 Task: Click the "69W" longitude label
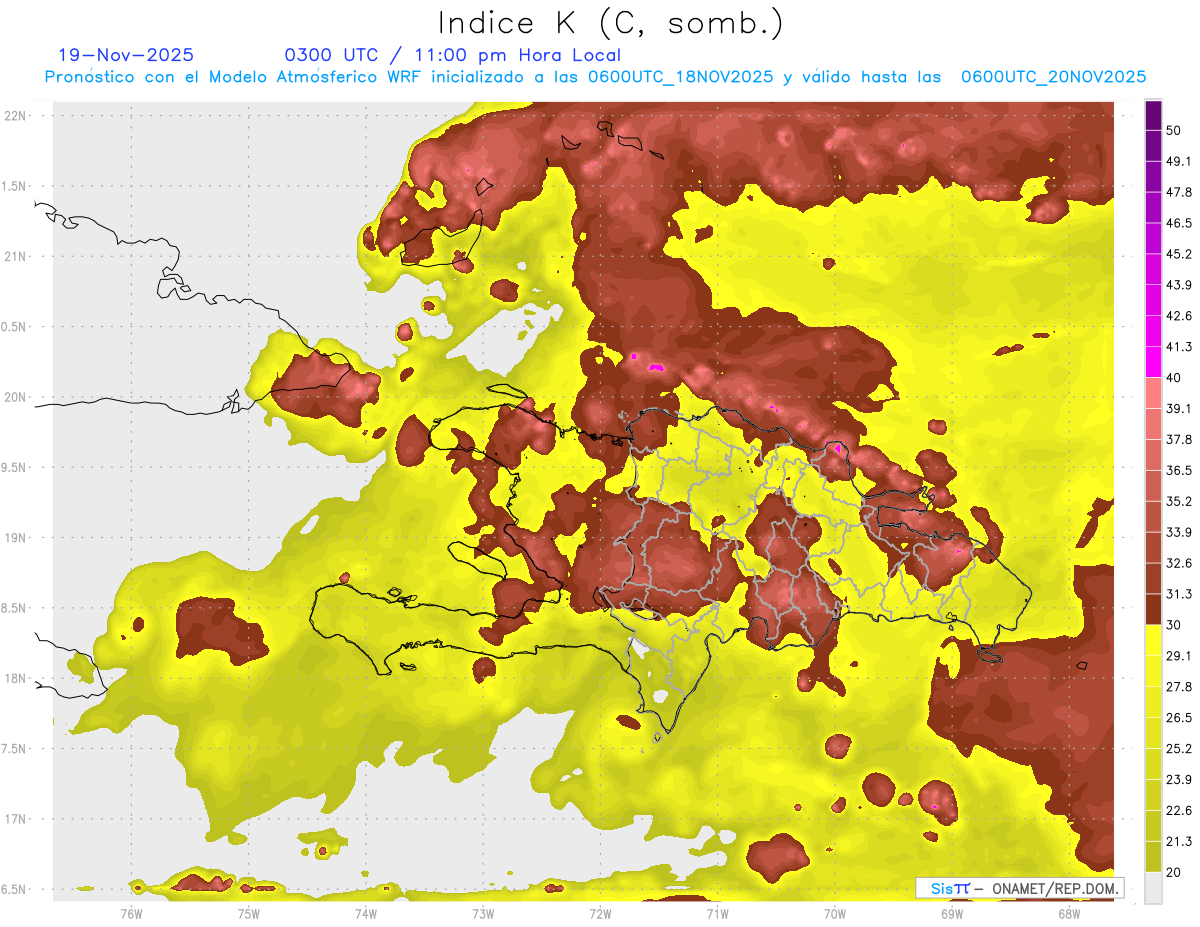(x=951, y=913)
